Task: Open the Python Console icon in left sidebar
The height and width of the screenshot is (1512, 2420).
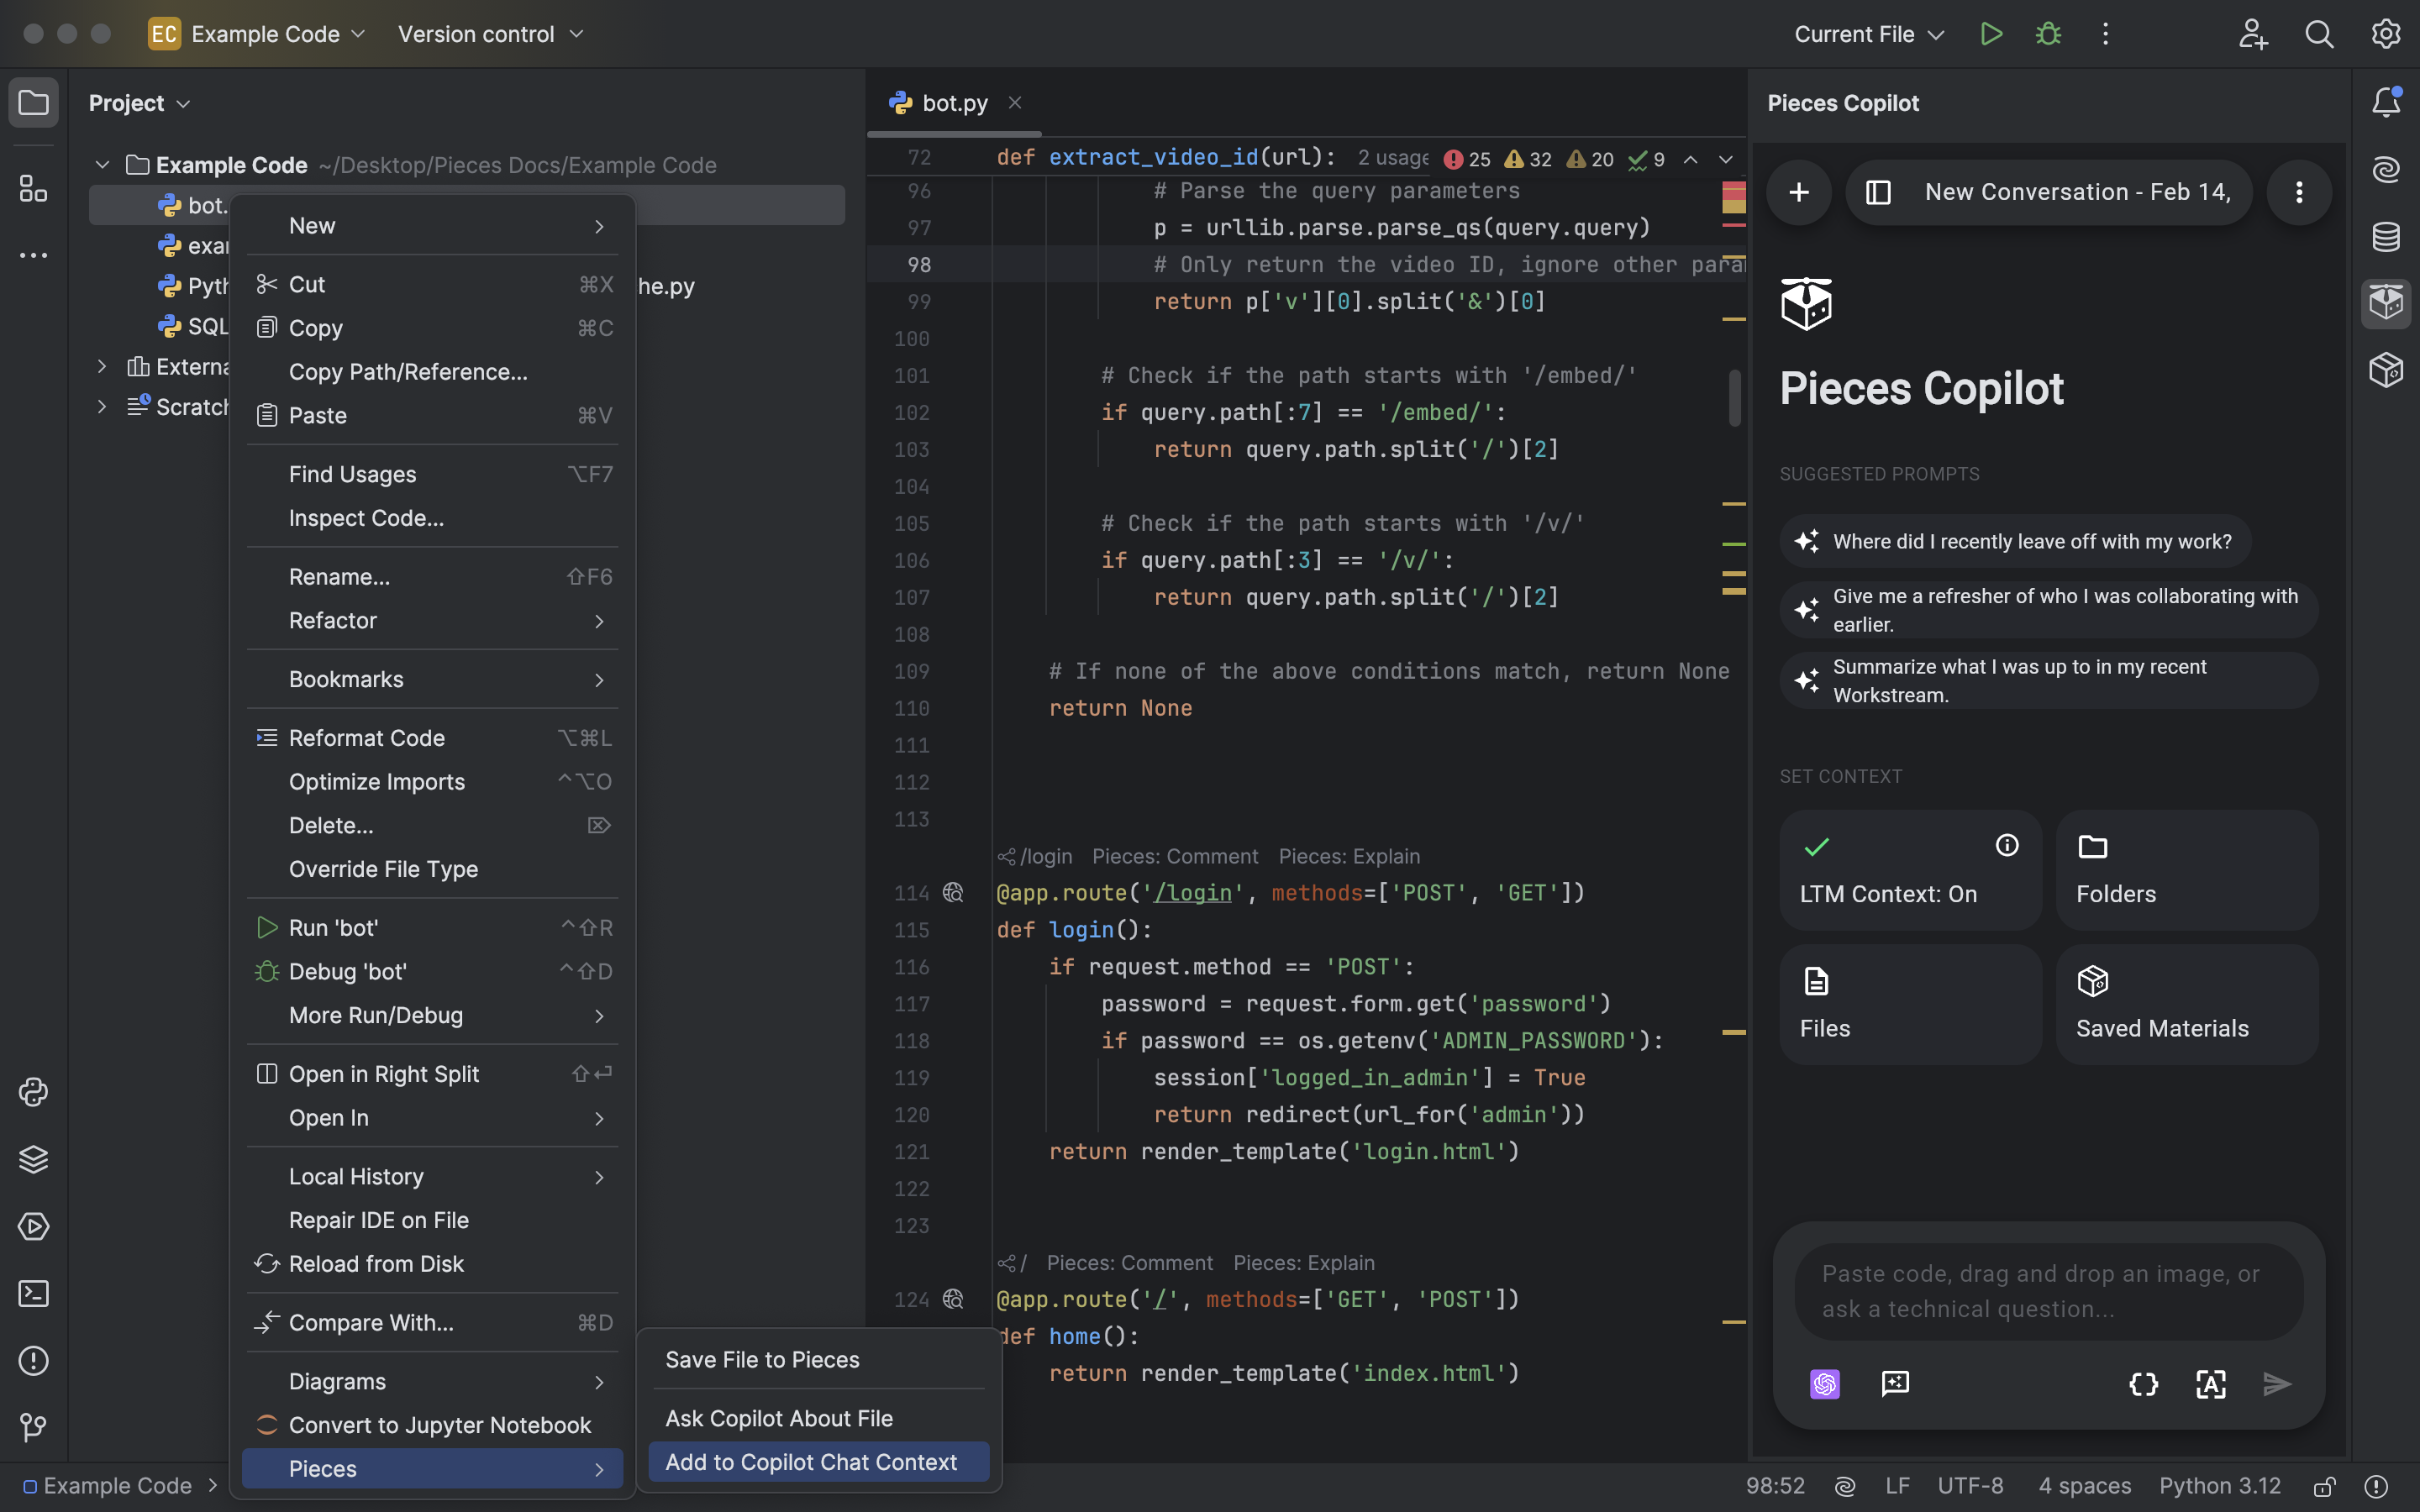Action: (33, 1092)
